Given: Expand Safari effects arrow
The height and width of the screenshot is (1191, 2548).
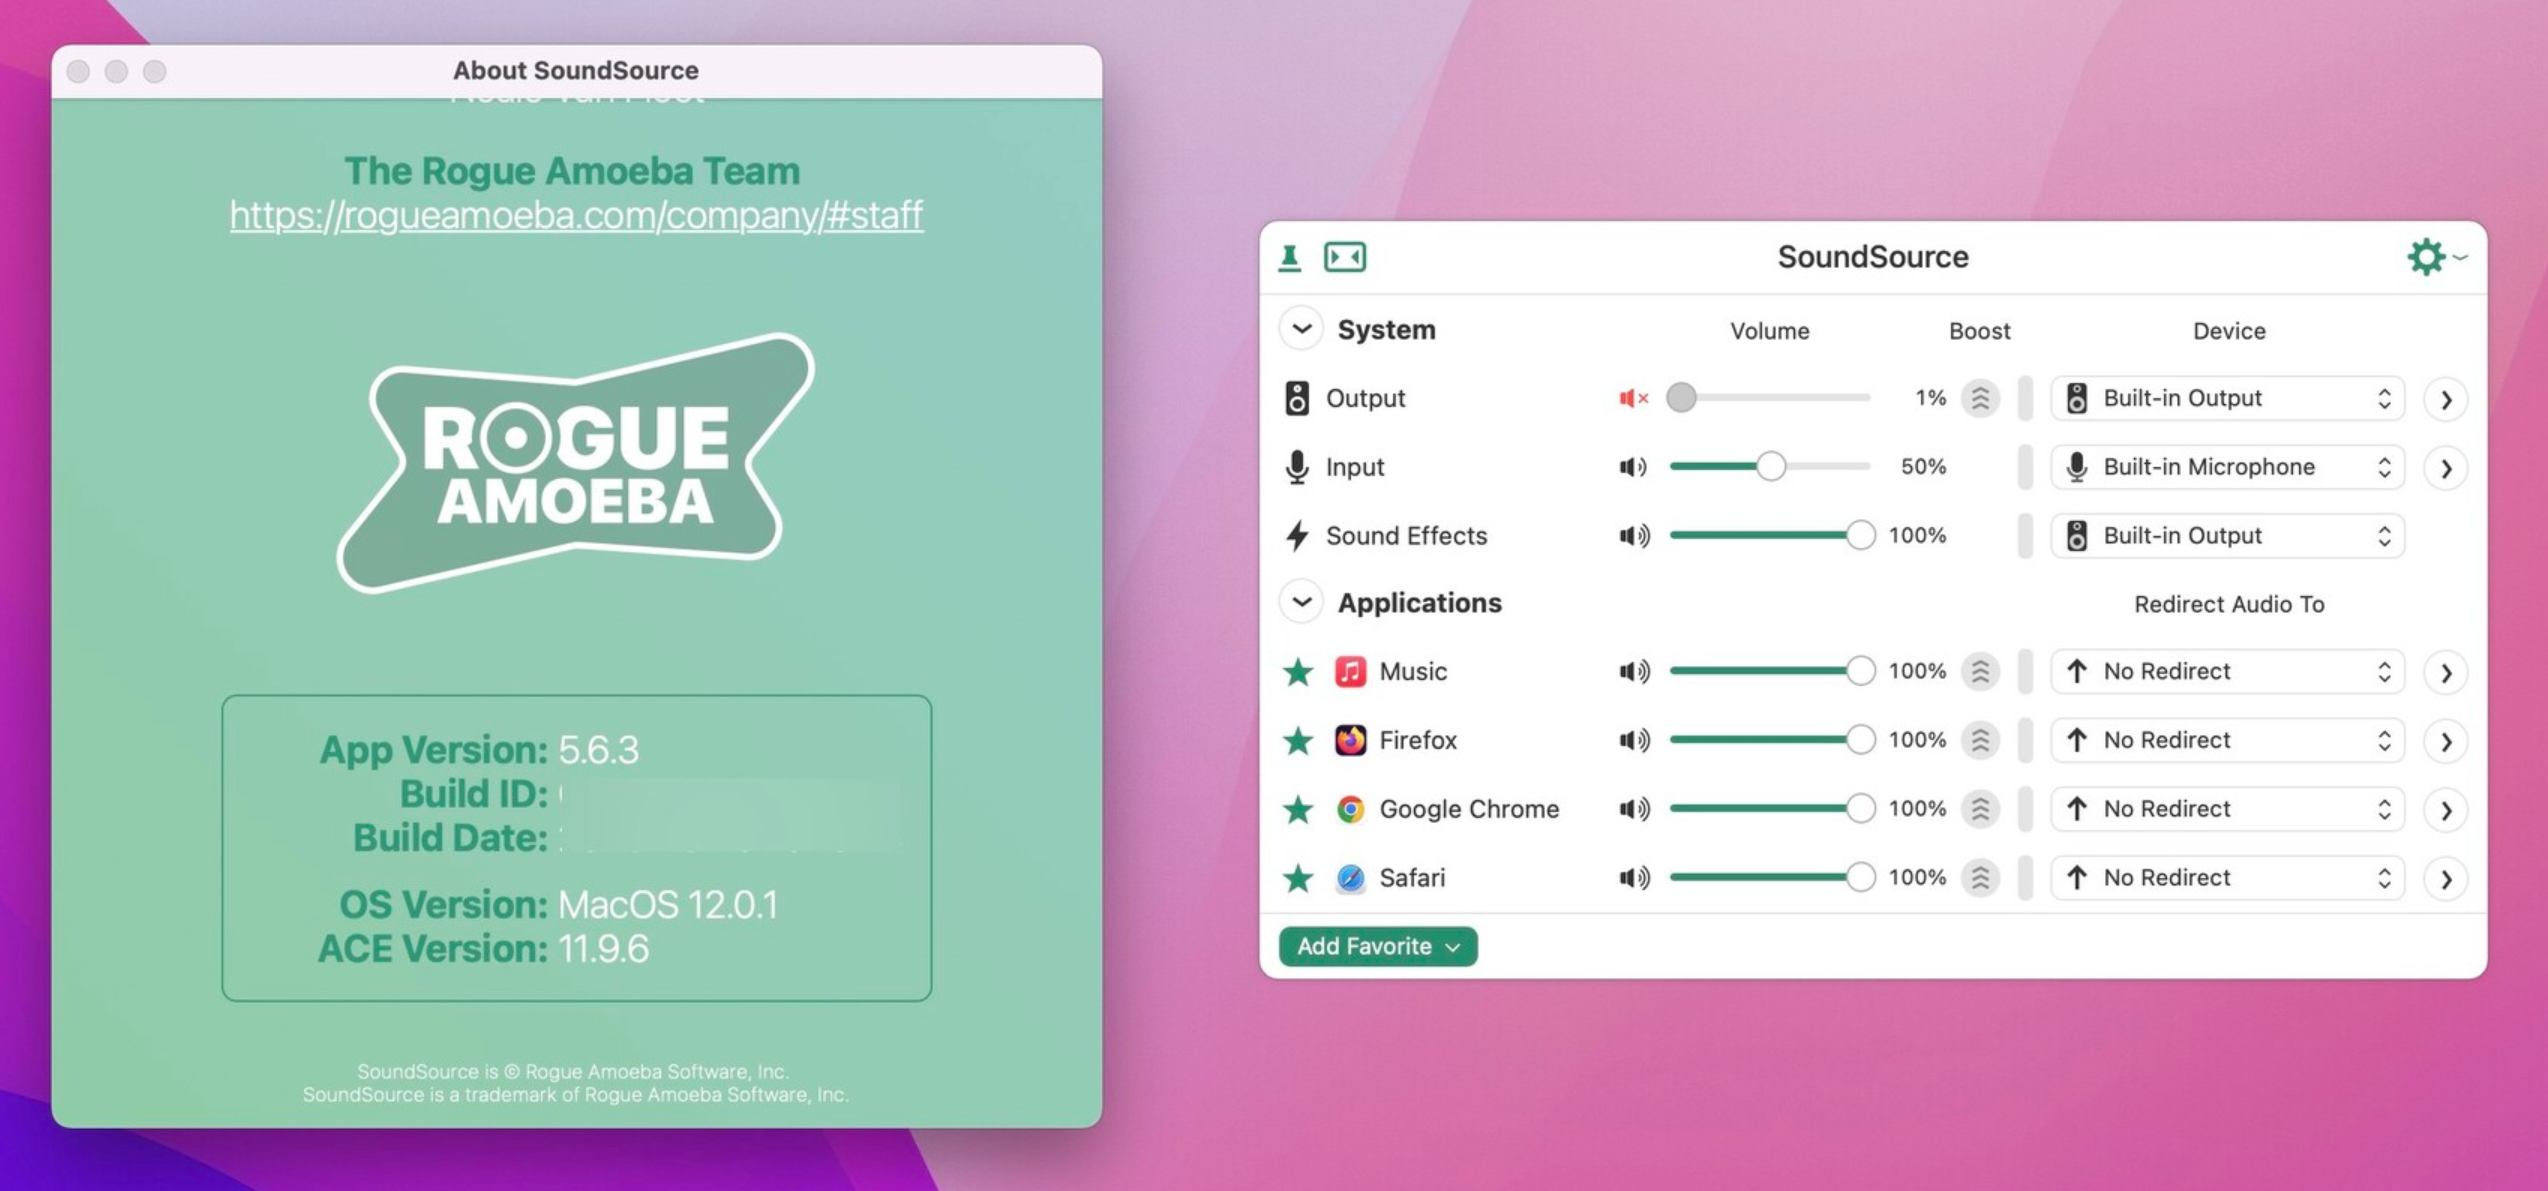Looking at the screenshot, I should click(x=2446, y=879).
